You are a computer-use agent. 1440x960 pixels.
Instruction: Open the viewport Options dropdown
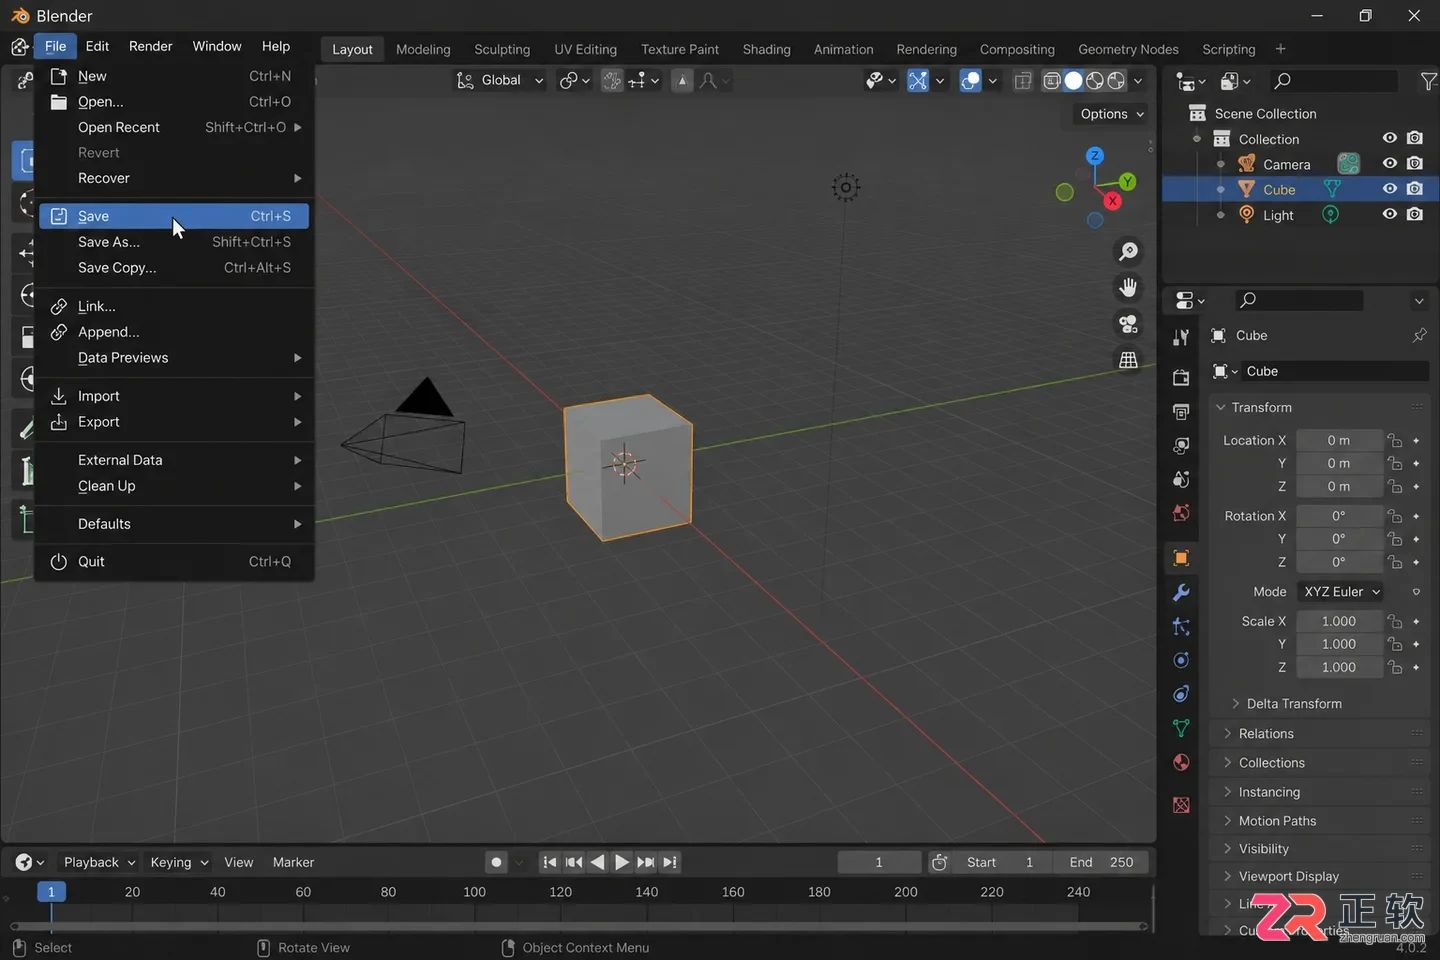(1112, 114)
